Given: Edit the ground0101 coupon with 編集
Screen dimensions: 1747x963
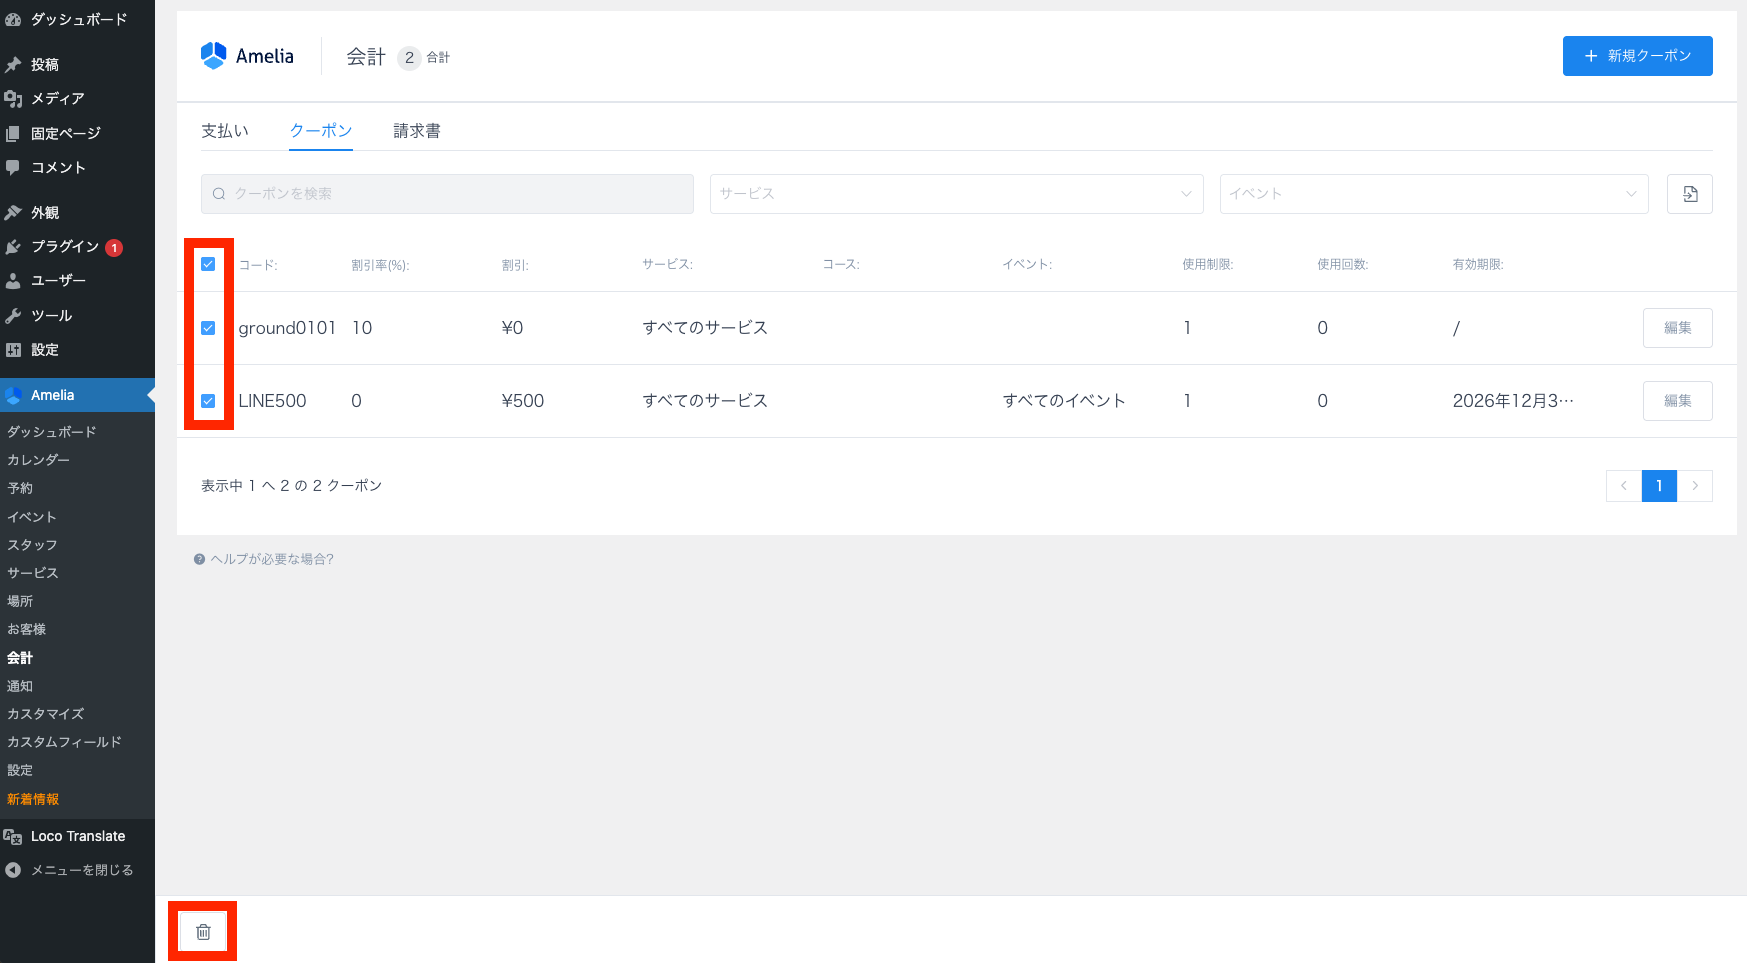Looking at the screenshot, I should pos(1677,328).
